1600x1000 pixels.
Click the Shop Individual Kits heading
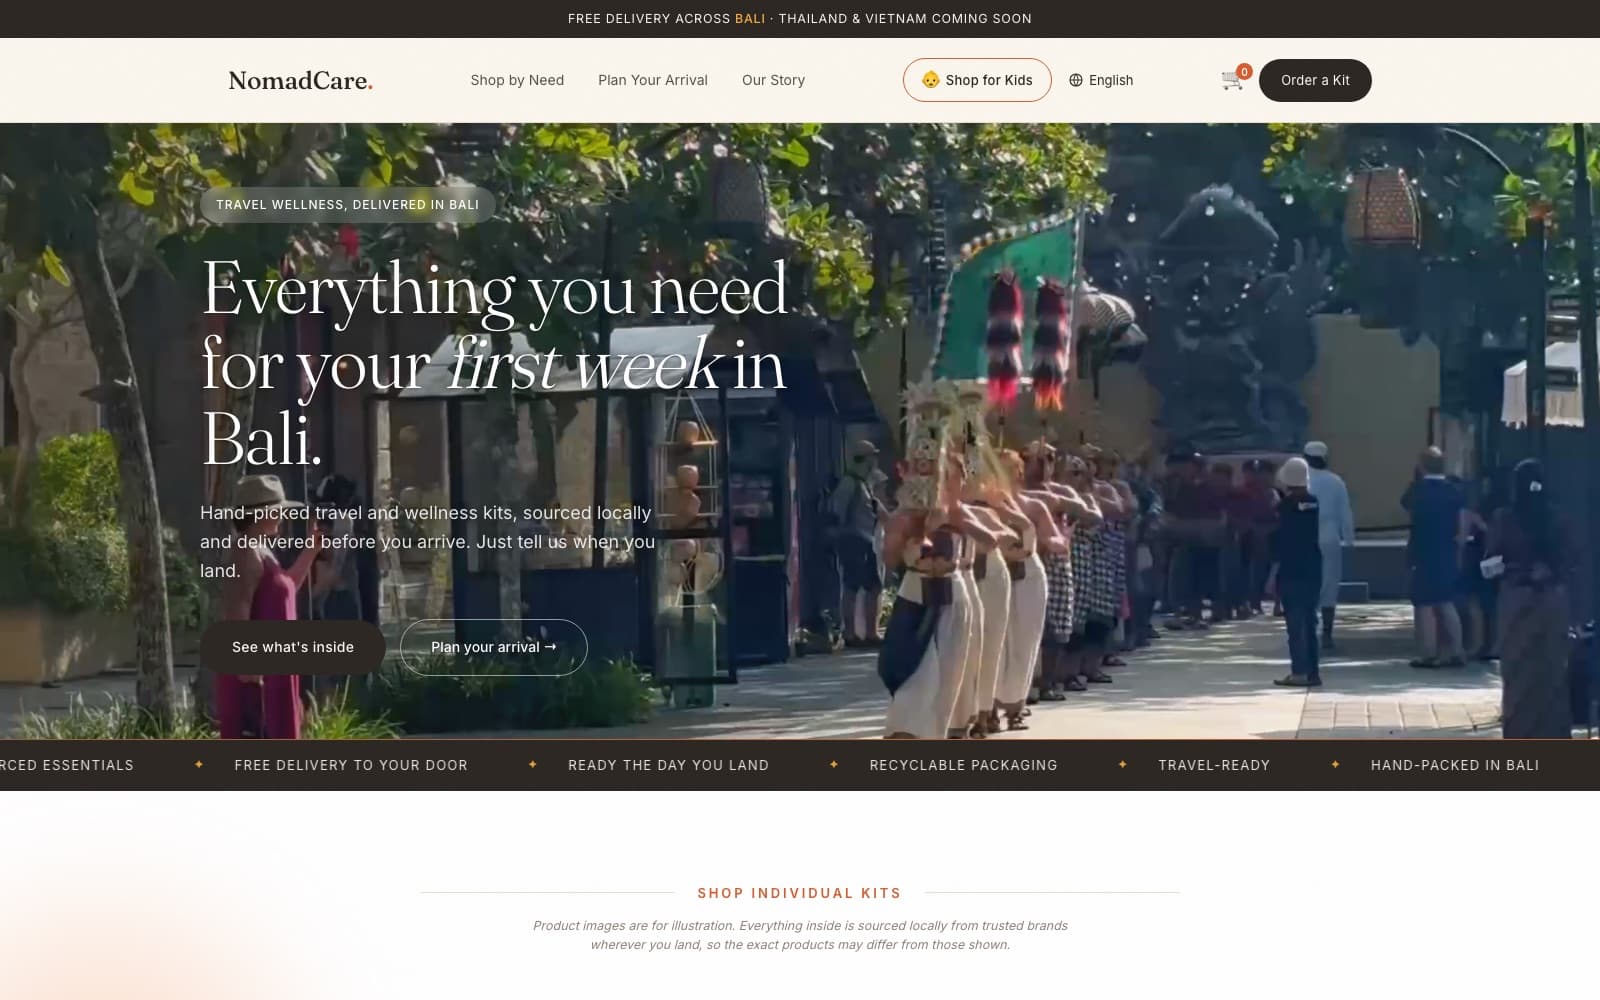(799, 893)
